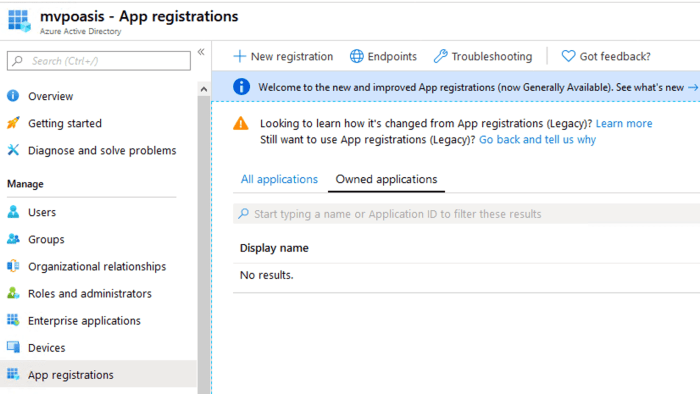This screenshot has width=700, height=394.
Task: Click the sidebar search magnifier icon
Action: click(x=17, y=61)
